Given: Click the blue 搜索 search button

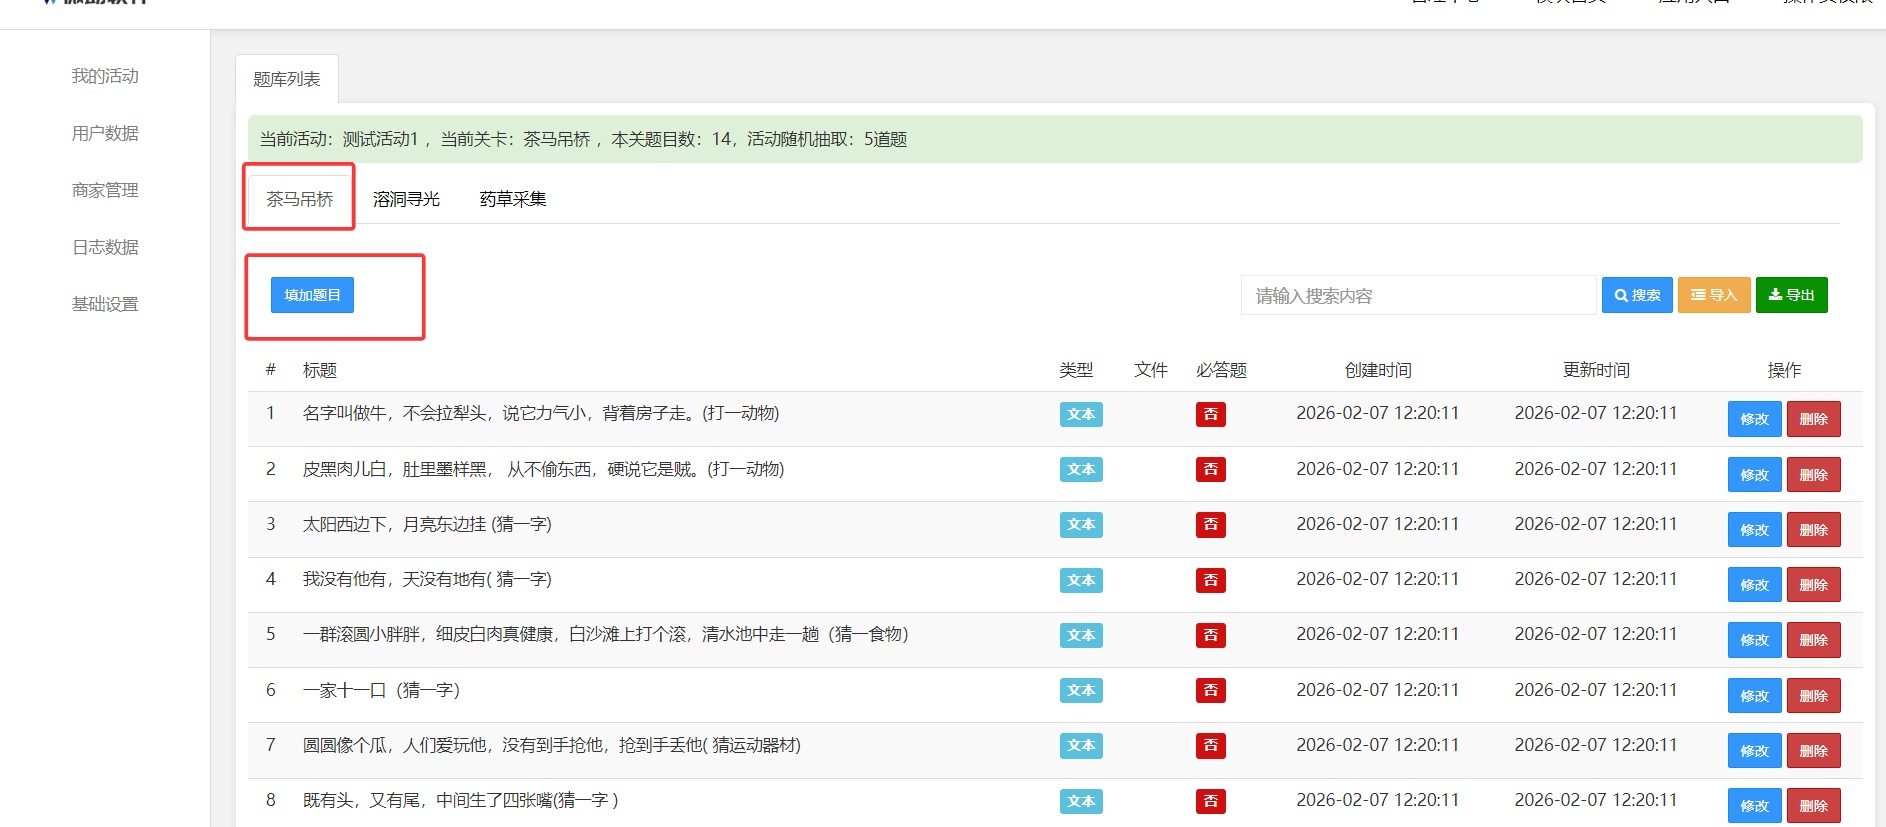Looking at the screenshot, I should pyautogui.click(x=1636, y=295).
